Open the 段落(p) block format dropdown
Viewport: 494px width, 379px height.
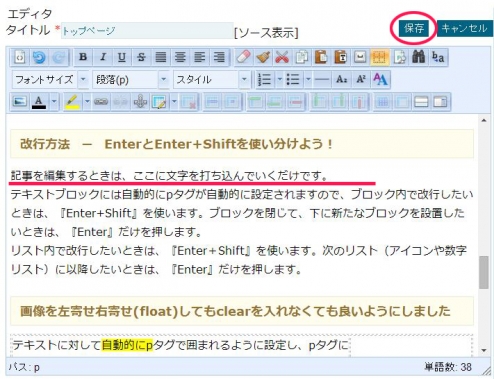tap(131, 79)
